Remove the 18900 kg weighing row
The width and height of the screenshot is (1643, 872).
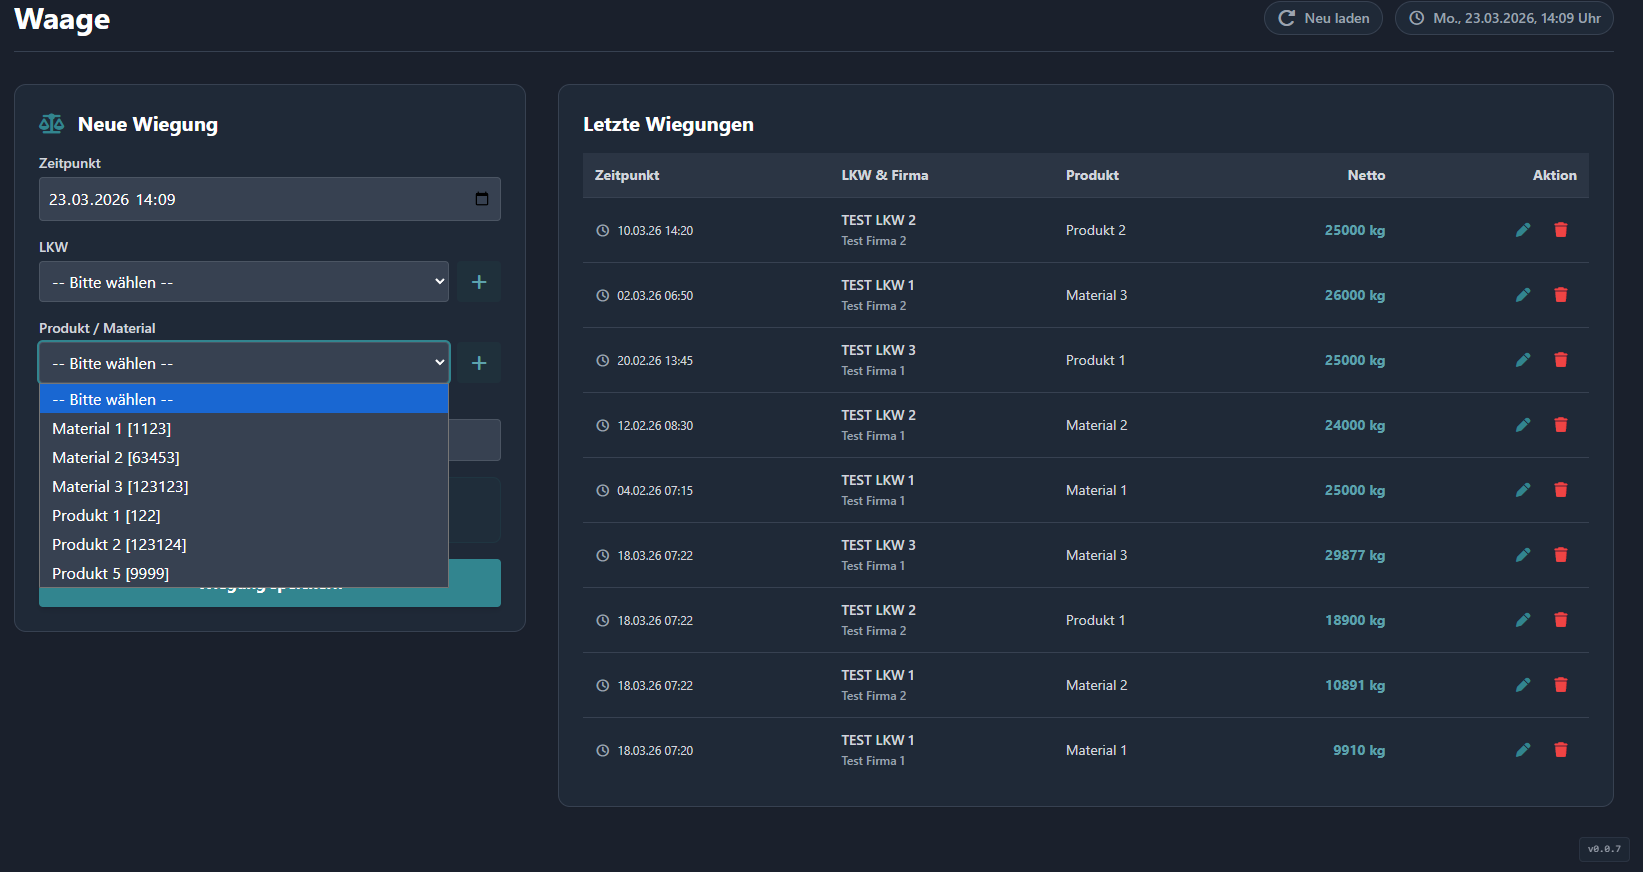click(x=1560, y=620)
